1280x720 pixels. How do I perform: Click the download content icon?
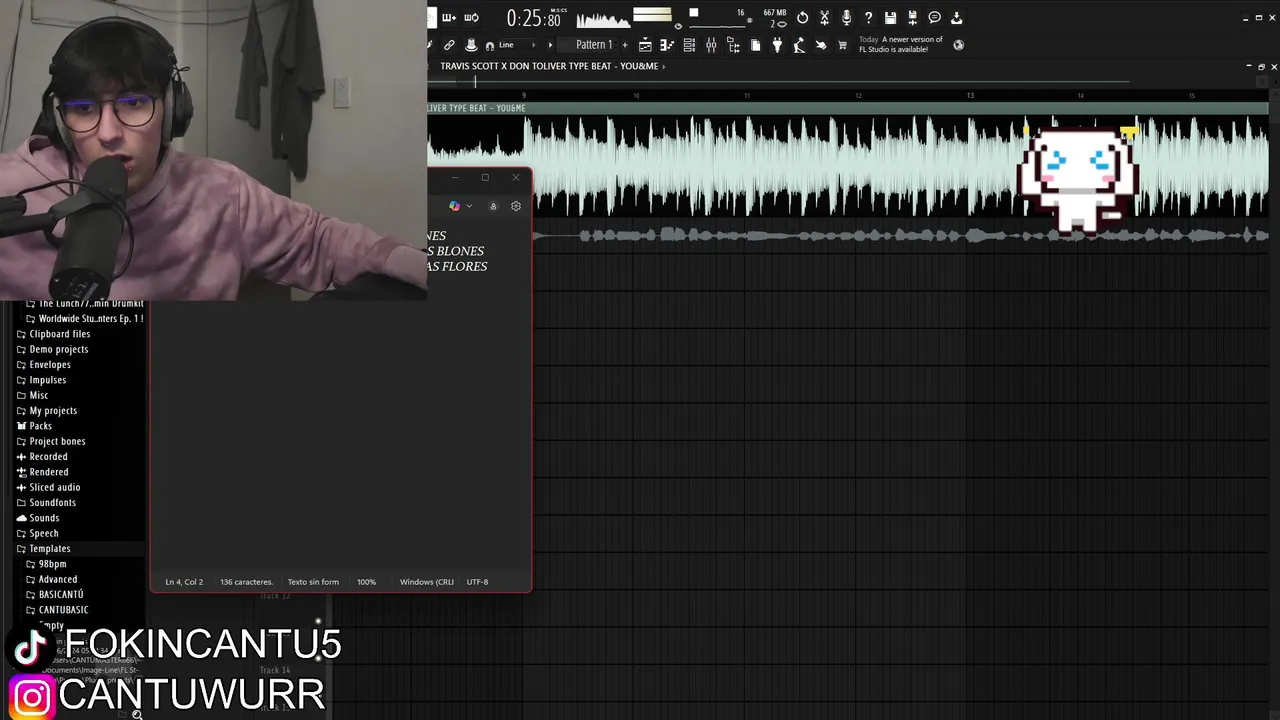pos(956,17)
